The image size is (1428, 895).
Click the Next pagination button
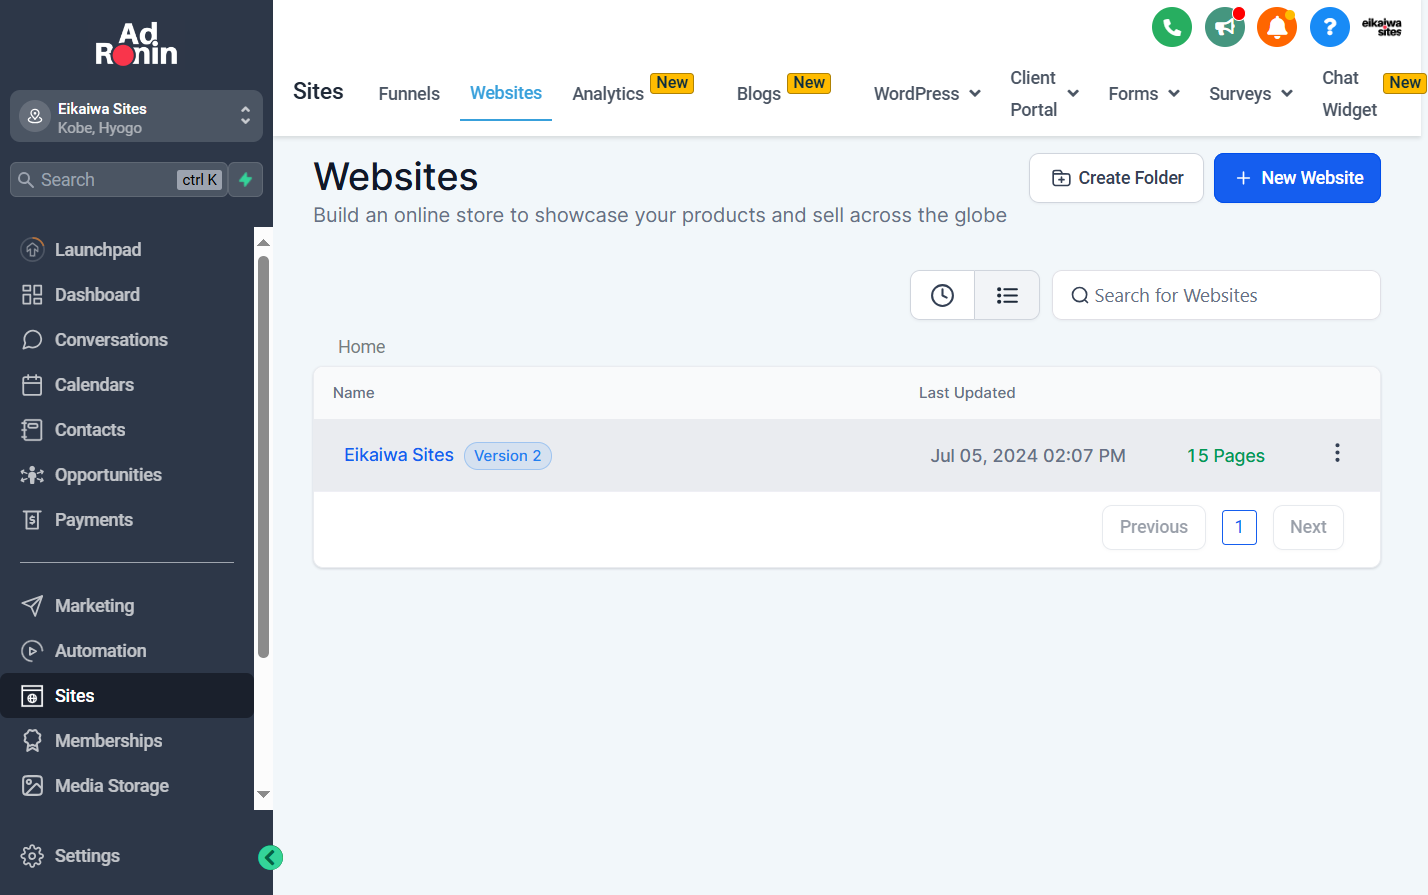point(1308,527)
